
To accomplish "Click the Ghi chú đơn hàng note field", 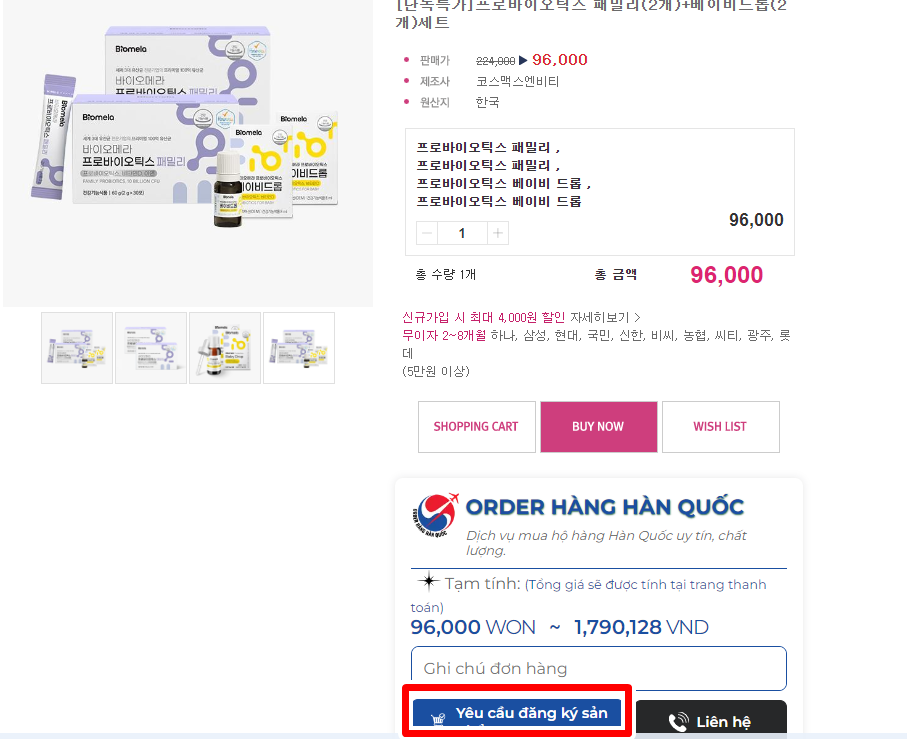I will (599, 669).
